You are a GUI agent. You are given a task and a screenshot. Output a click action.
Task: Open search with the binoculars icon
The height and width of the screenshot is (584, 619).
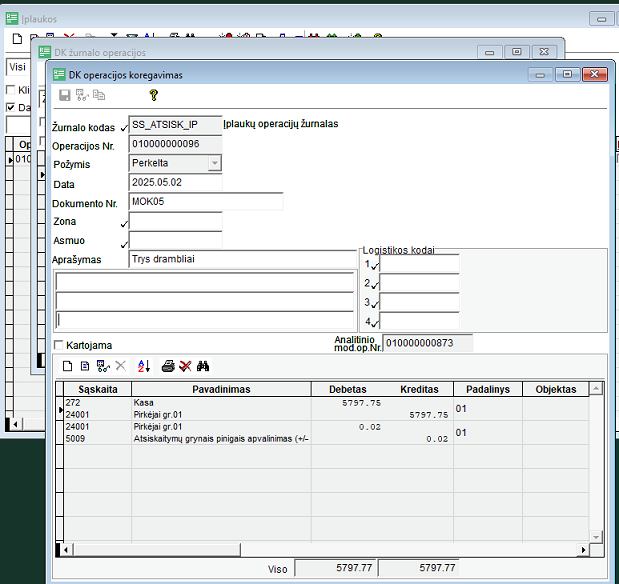pyautogui.click(x=203, y=366)
